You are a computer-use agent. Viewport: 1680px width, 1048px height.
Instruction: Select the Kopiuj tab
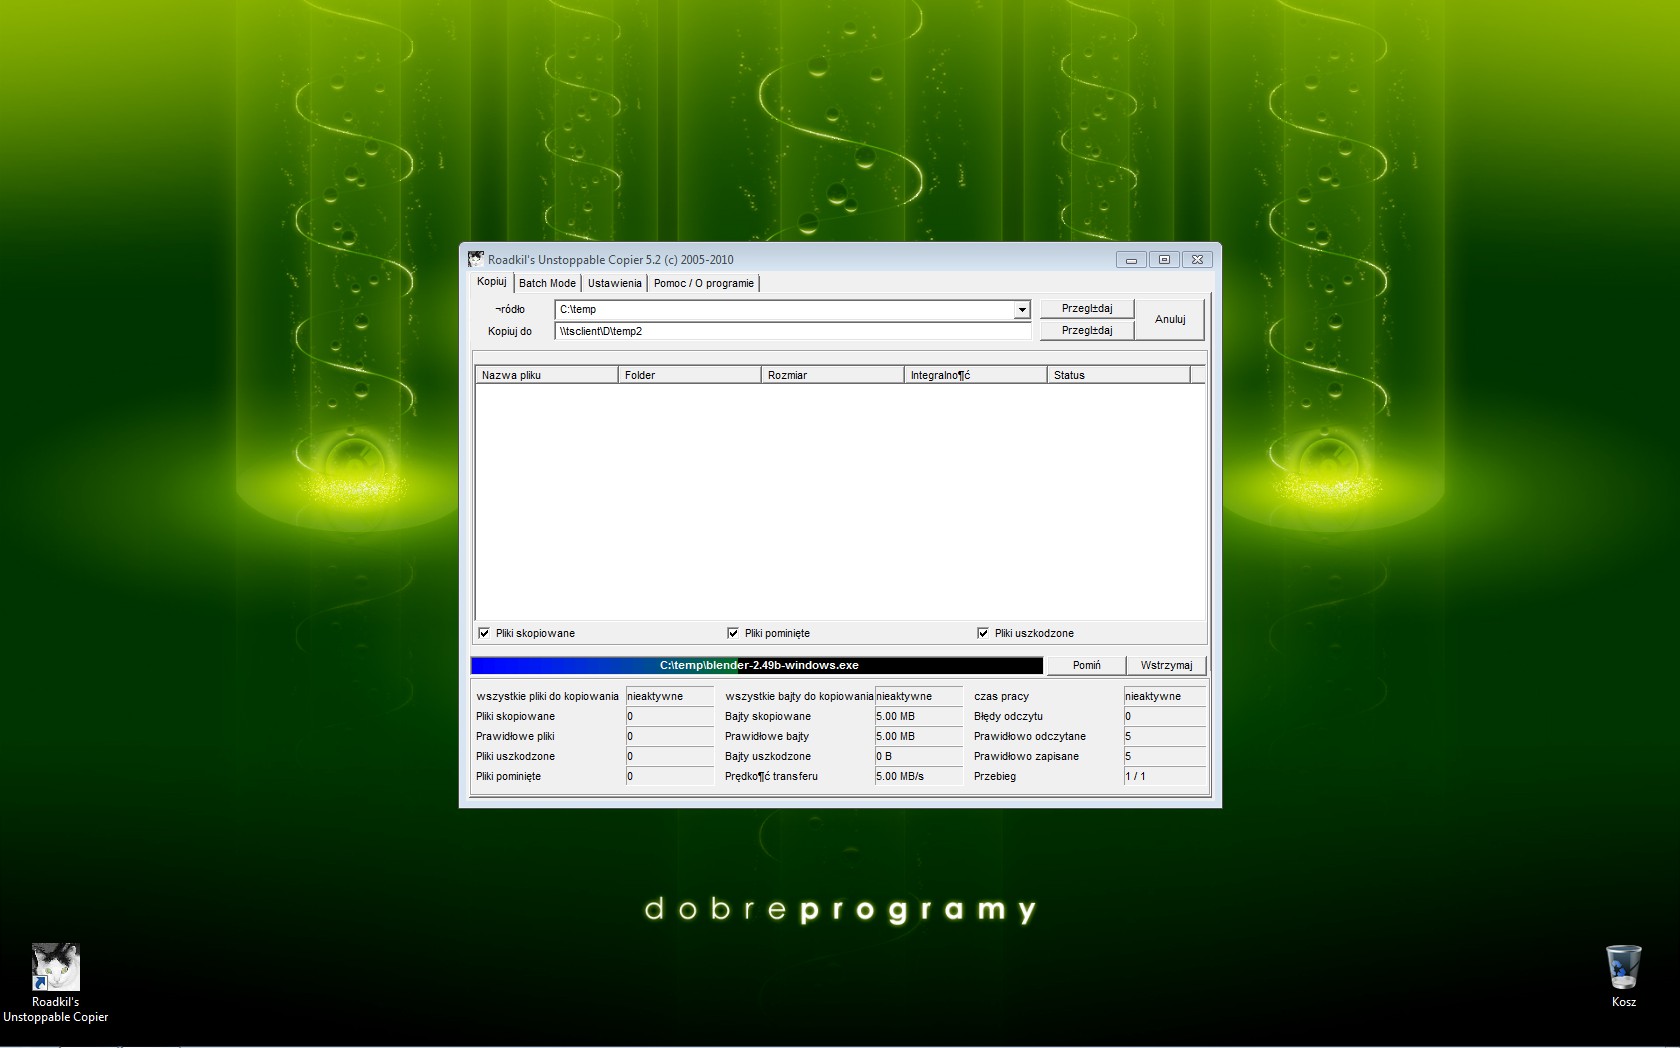pyautogui.click(x=491, y=282)
